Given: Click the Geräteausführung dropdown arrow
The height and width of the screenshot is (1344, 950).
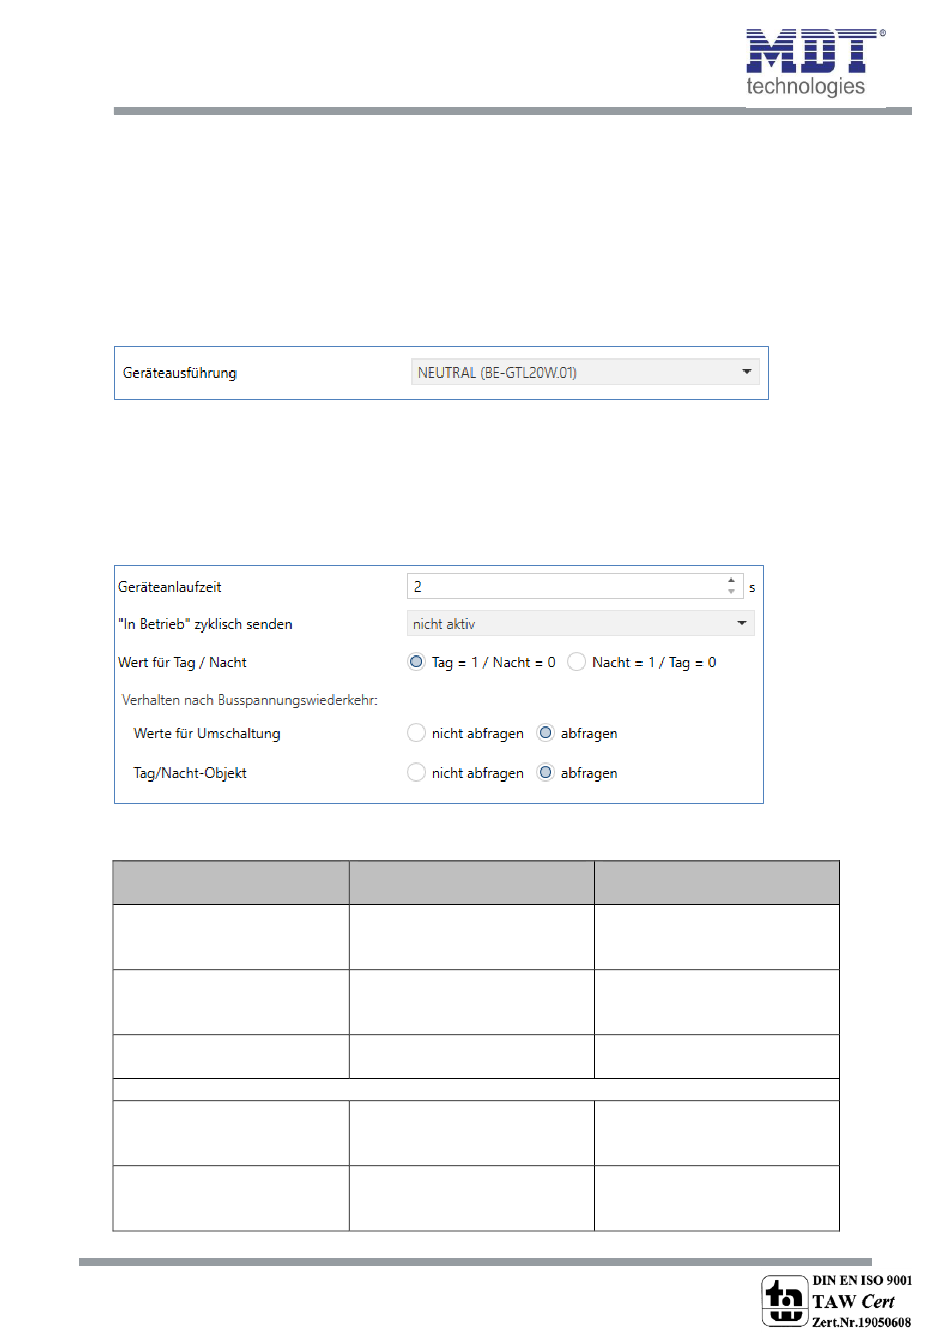Looking at the screenshot, I should (746, 372).
